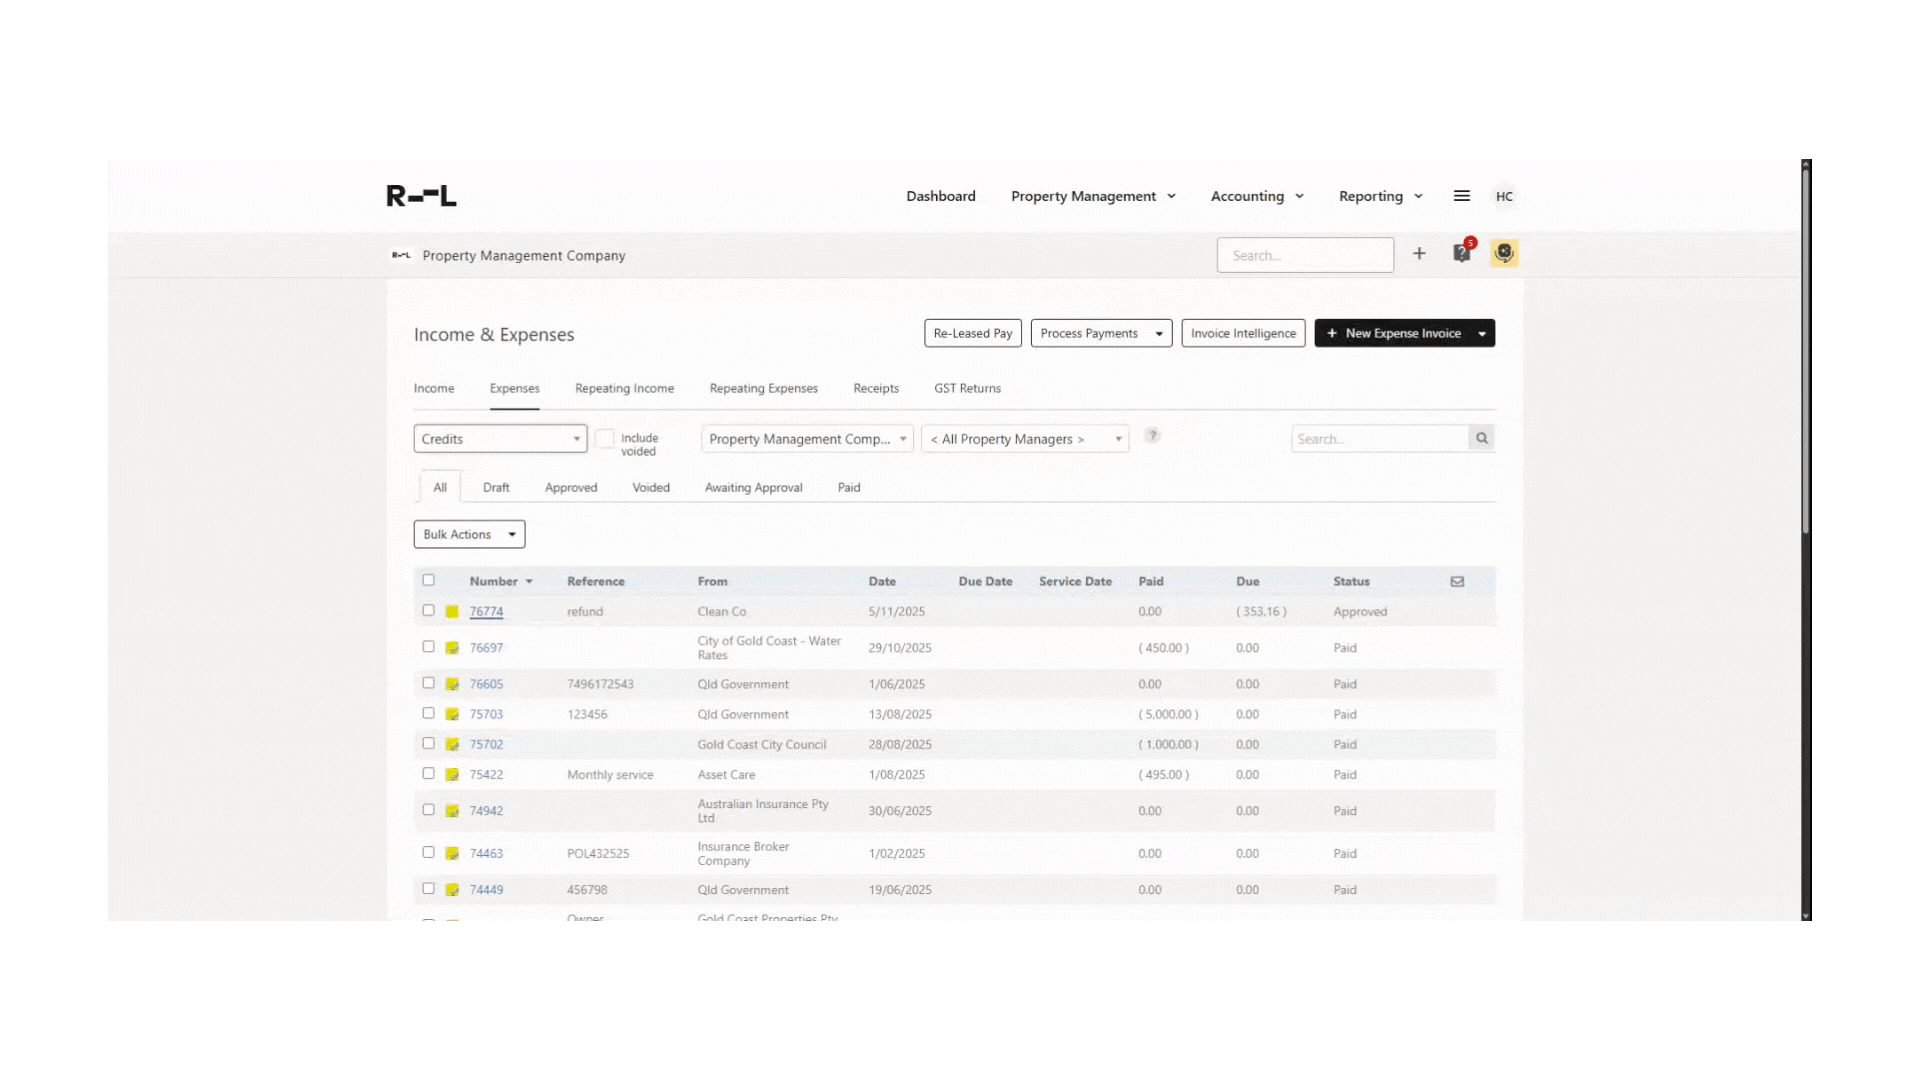
Task: Click the search magnifier icon in filters
Action: pos(1482,438)
